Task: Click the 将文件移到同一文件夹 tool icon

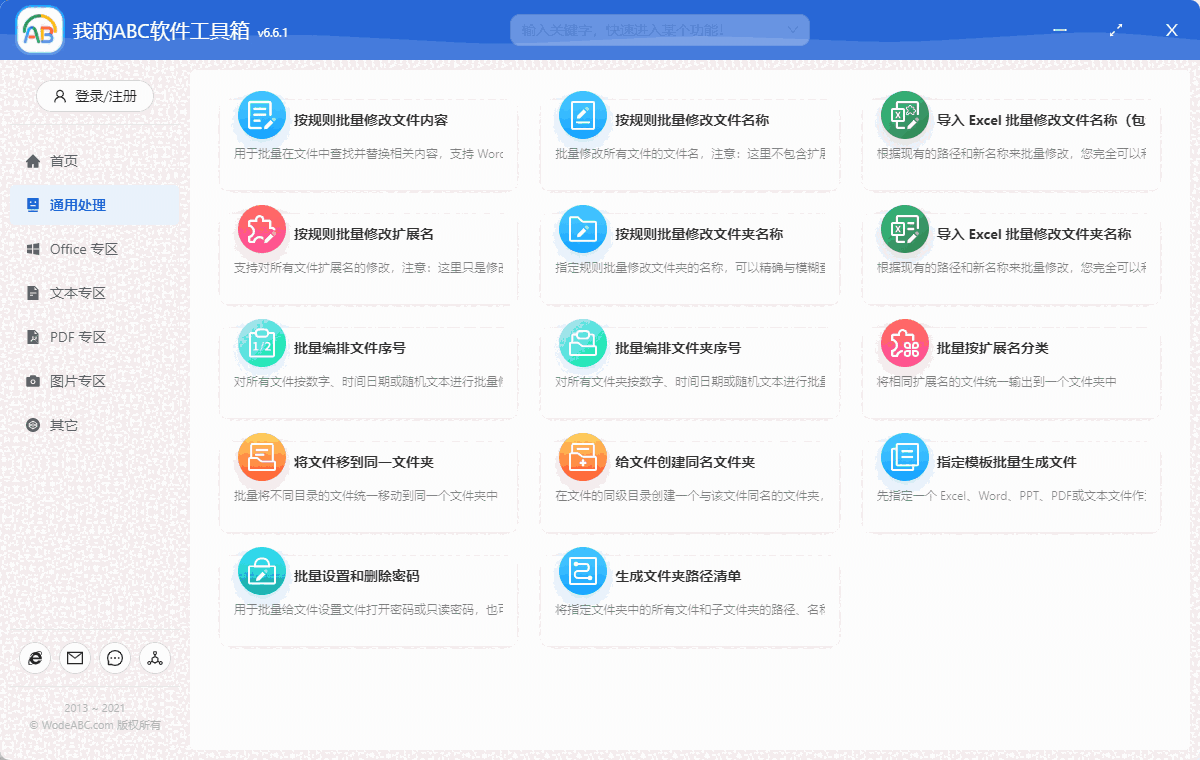Action: [x=261, y=456]
